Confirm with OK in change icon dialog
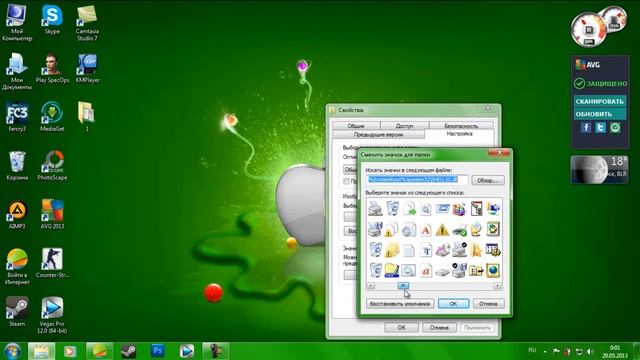The height and width of the screenshot is (360, 640). 453,304
